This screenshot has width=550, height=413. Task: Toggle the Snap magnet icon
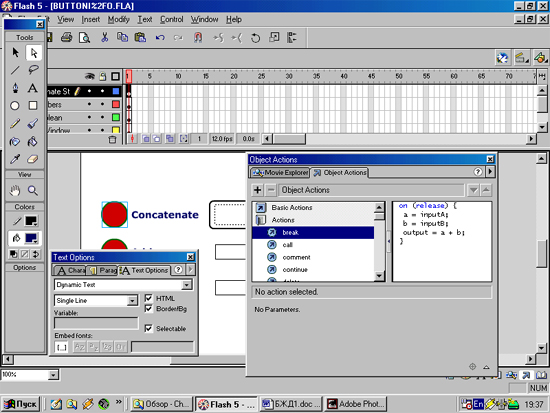[198, 38]
